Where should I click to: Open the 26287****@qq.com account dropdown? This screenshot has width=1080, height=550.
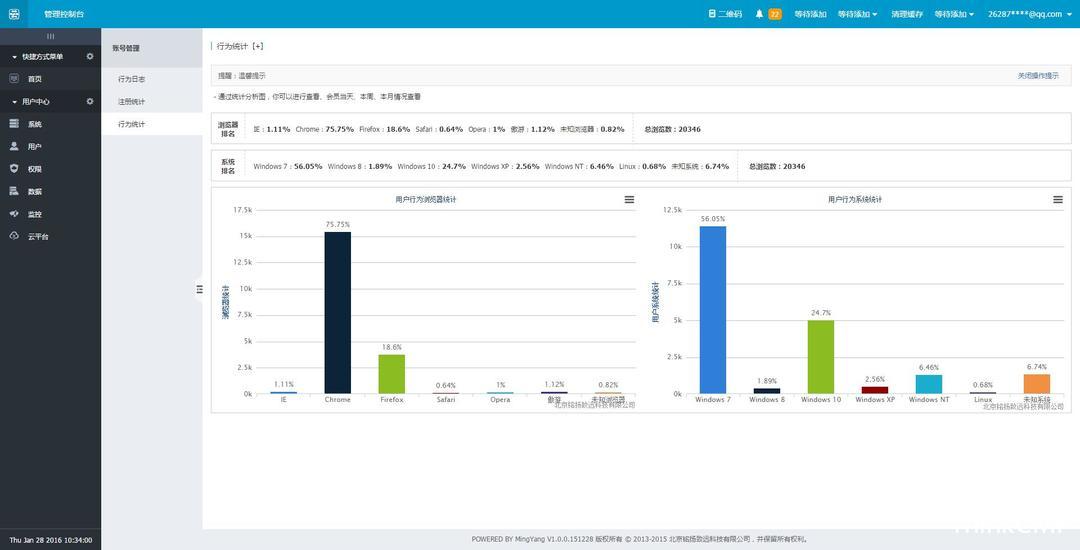[x=1029, y=14]
